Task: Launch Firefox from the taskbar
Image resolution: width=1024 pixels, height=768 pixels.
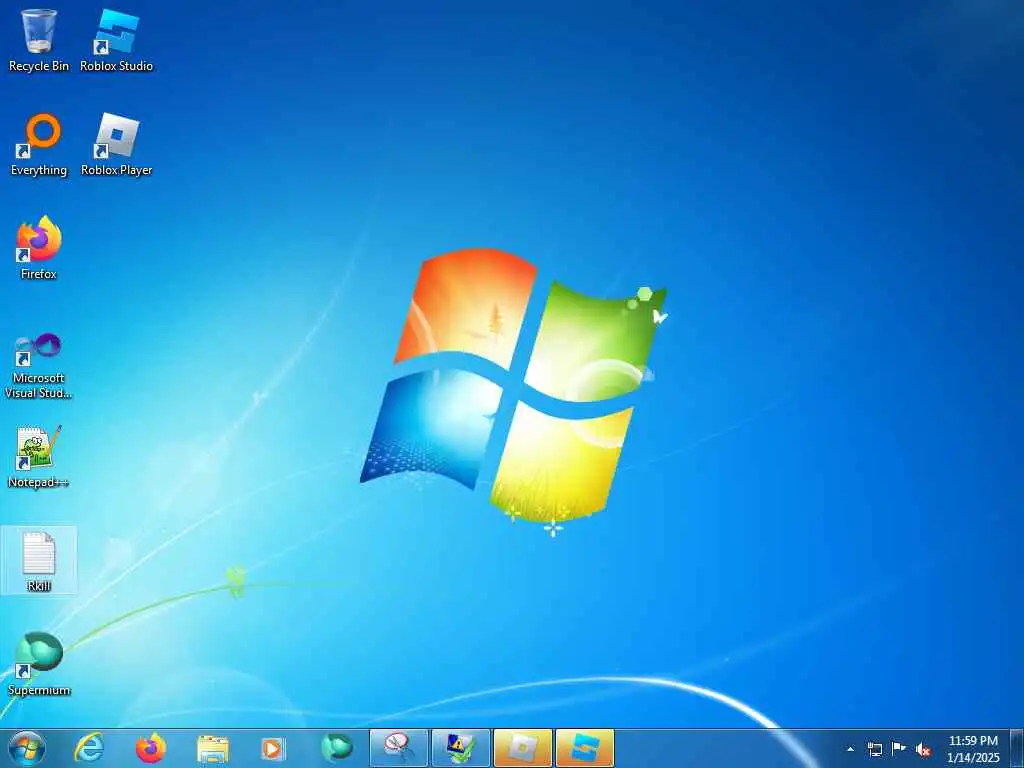Action: tap(150, 748)
